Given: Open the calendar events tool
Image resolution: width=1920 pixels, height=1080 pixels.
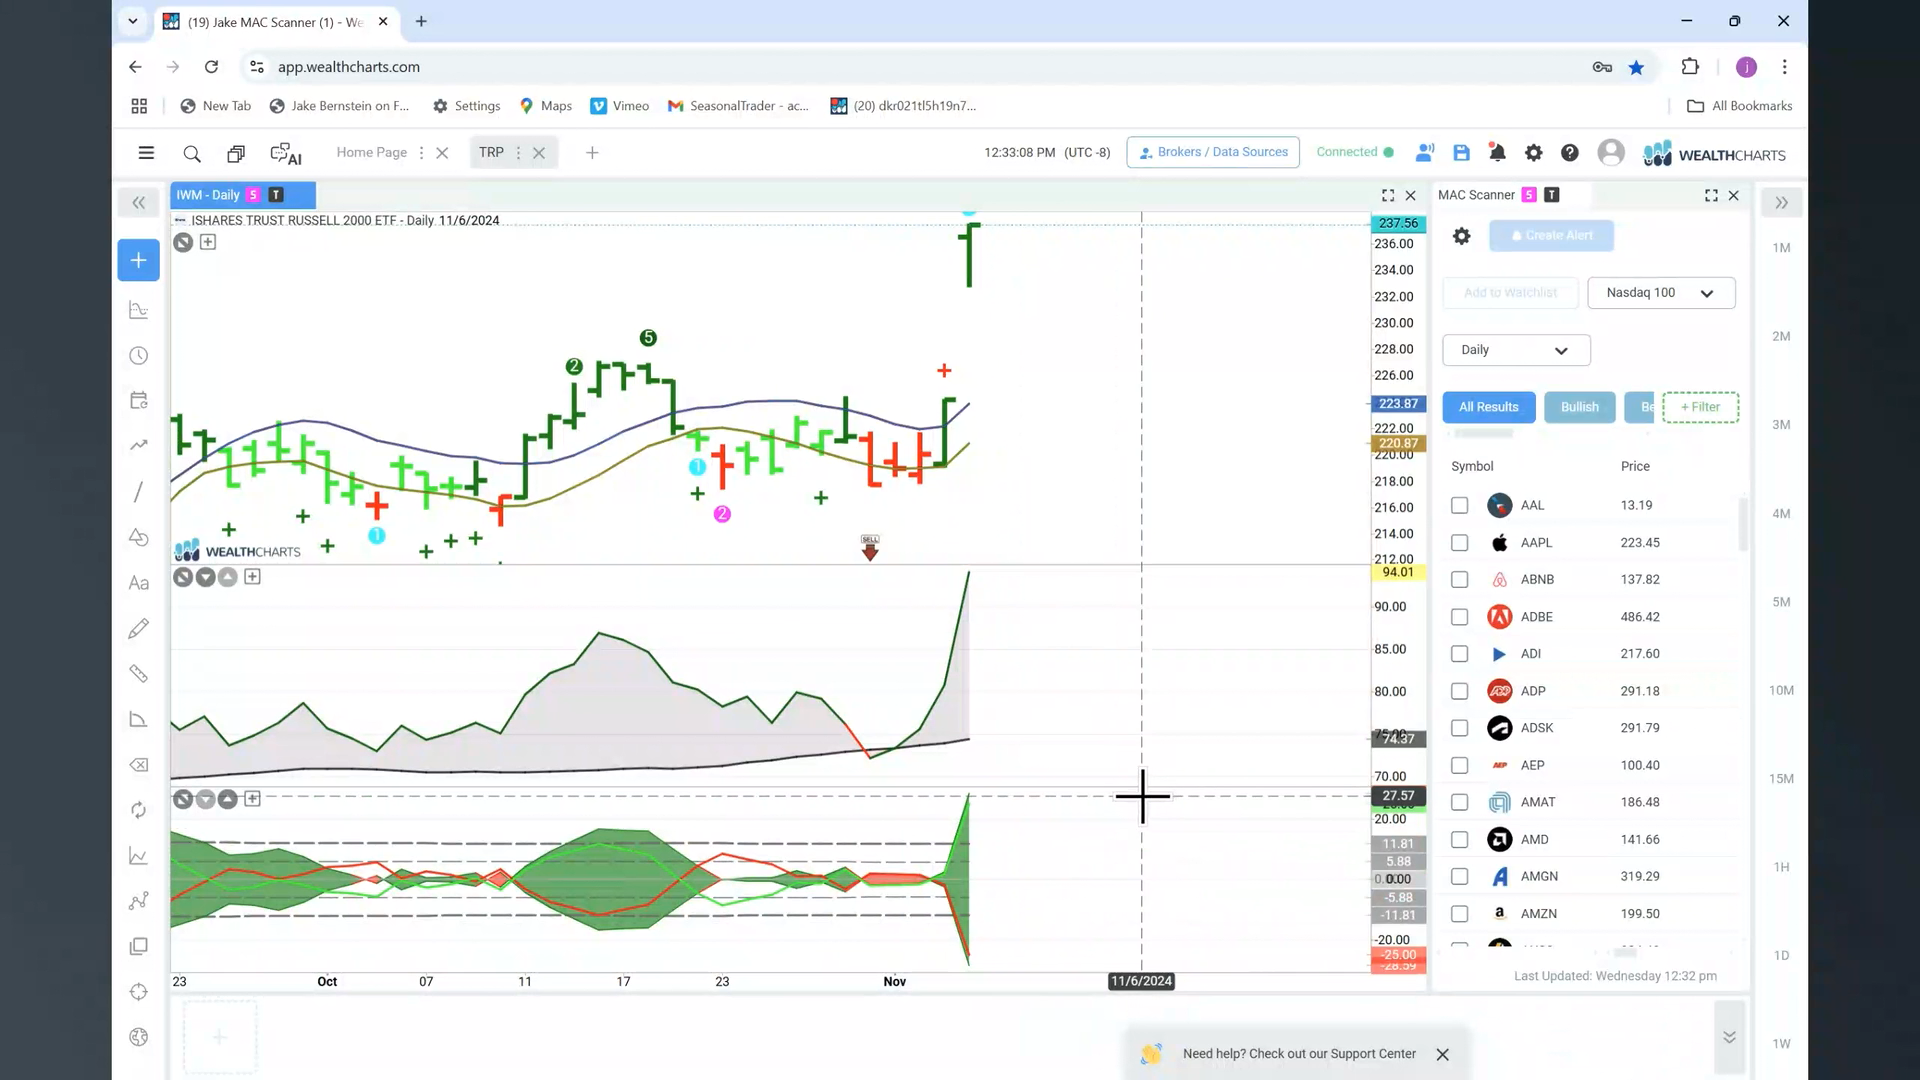Looking at the screenshot, I should [139, 400].
